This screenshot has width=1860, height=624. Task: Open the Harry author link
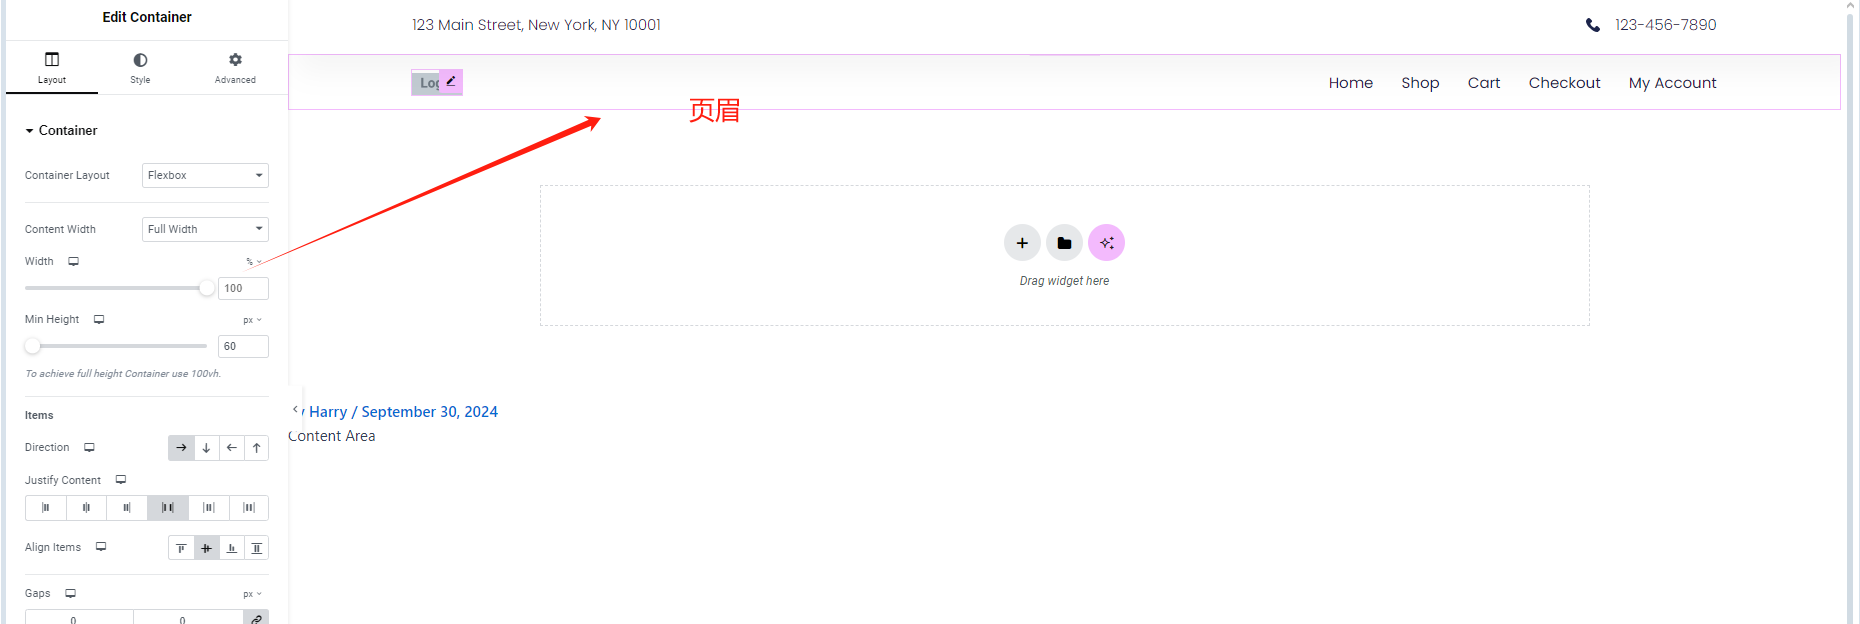tap(328, 412)
